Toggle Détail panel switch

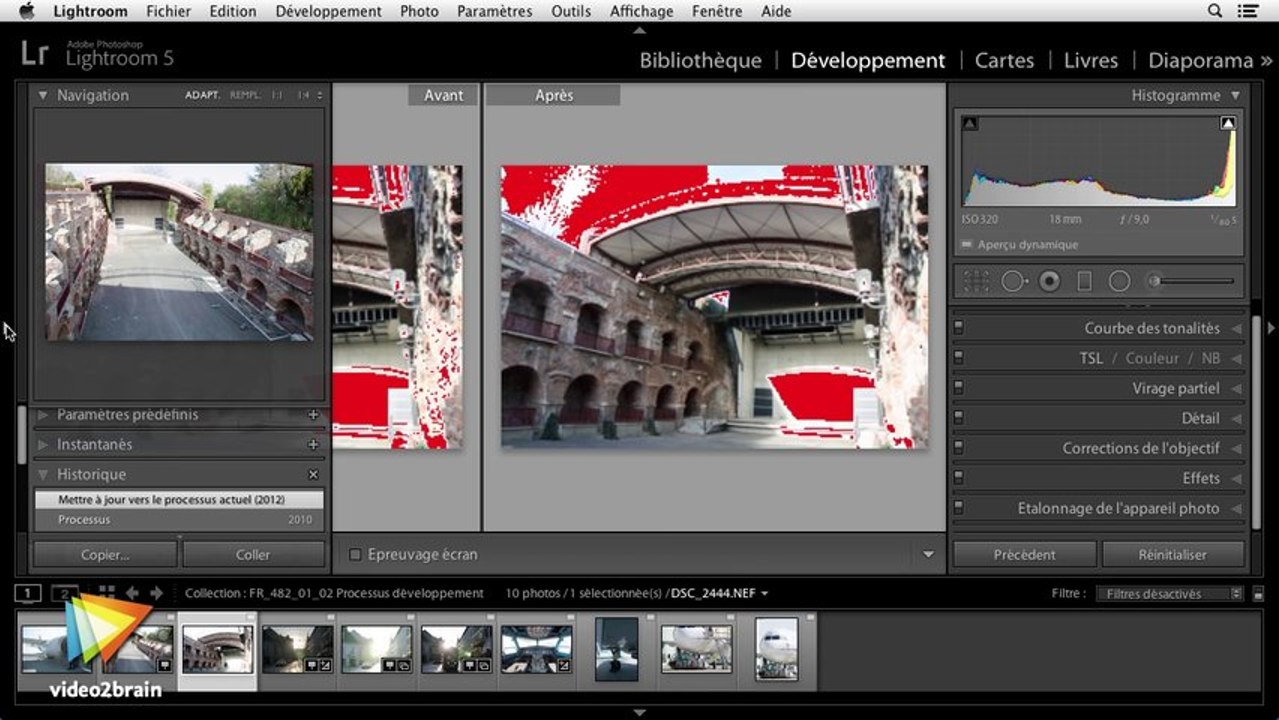[958, 418]
